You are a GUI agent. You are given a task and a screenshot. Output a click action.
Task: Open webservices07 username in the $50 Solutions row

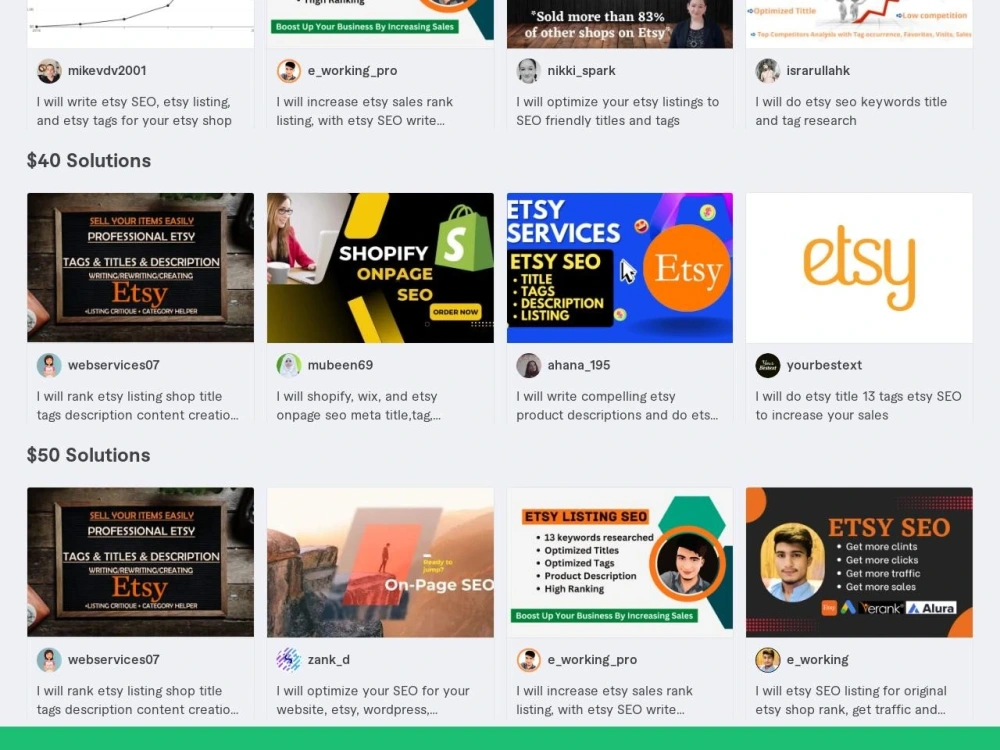114,660
